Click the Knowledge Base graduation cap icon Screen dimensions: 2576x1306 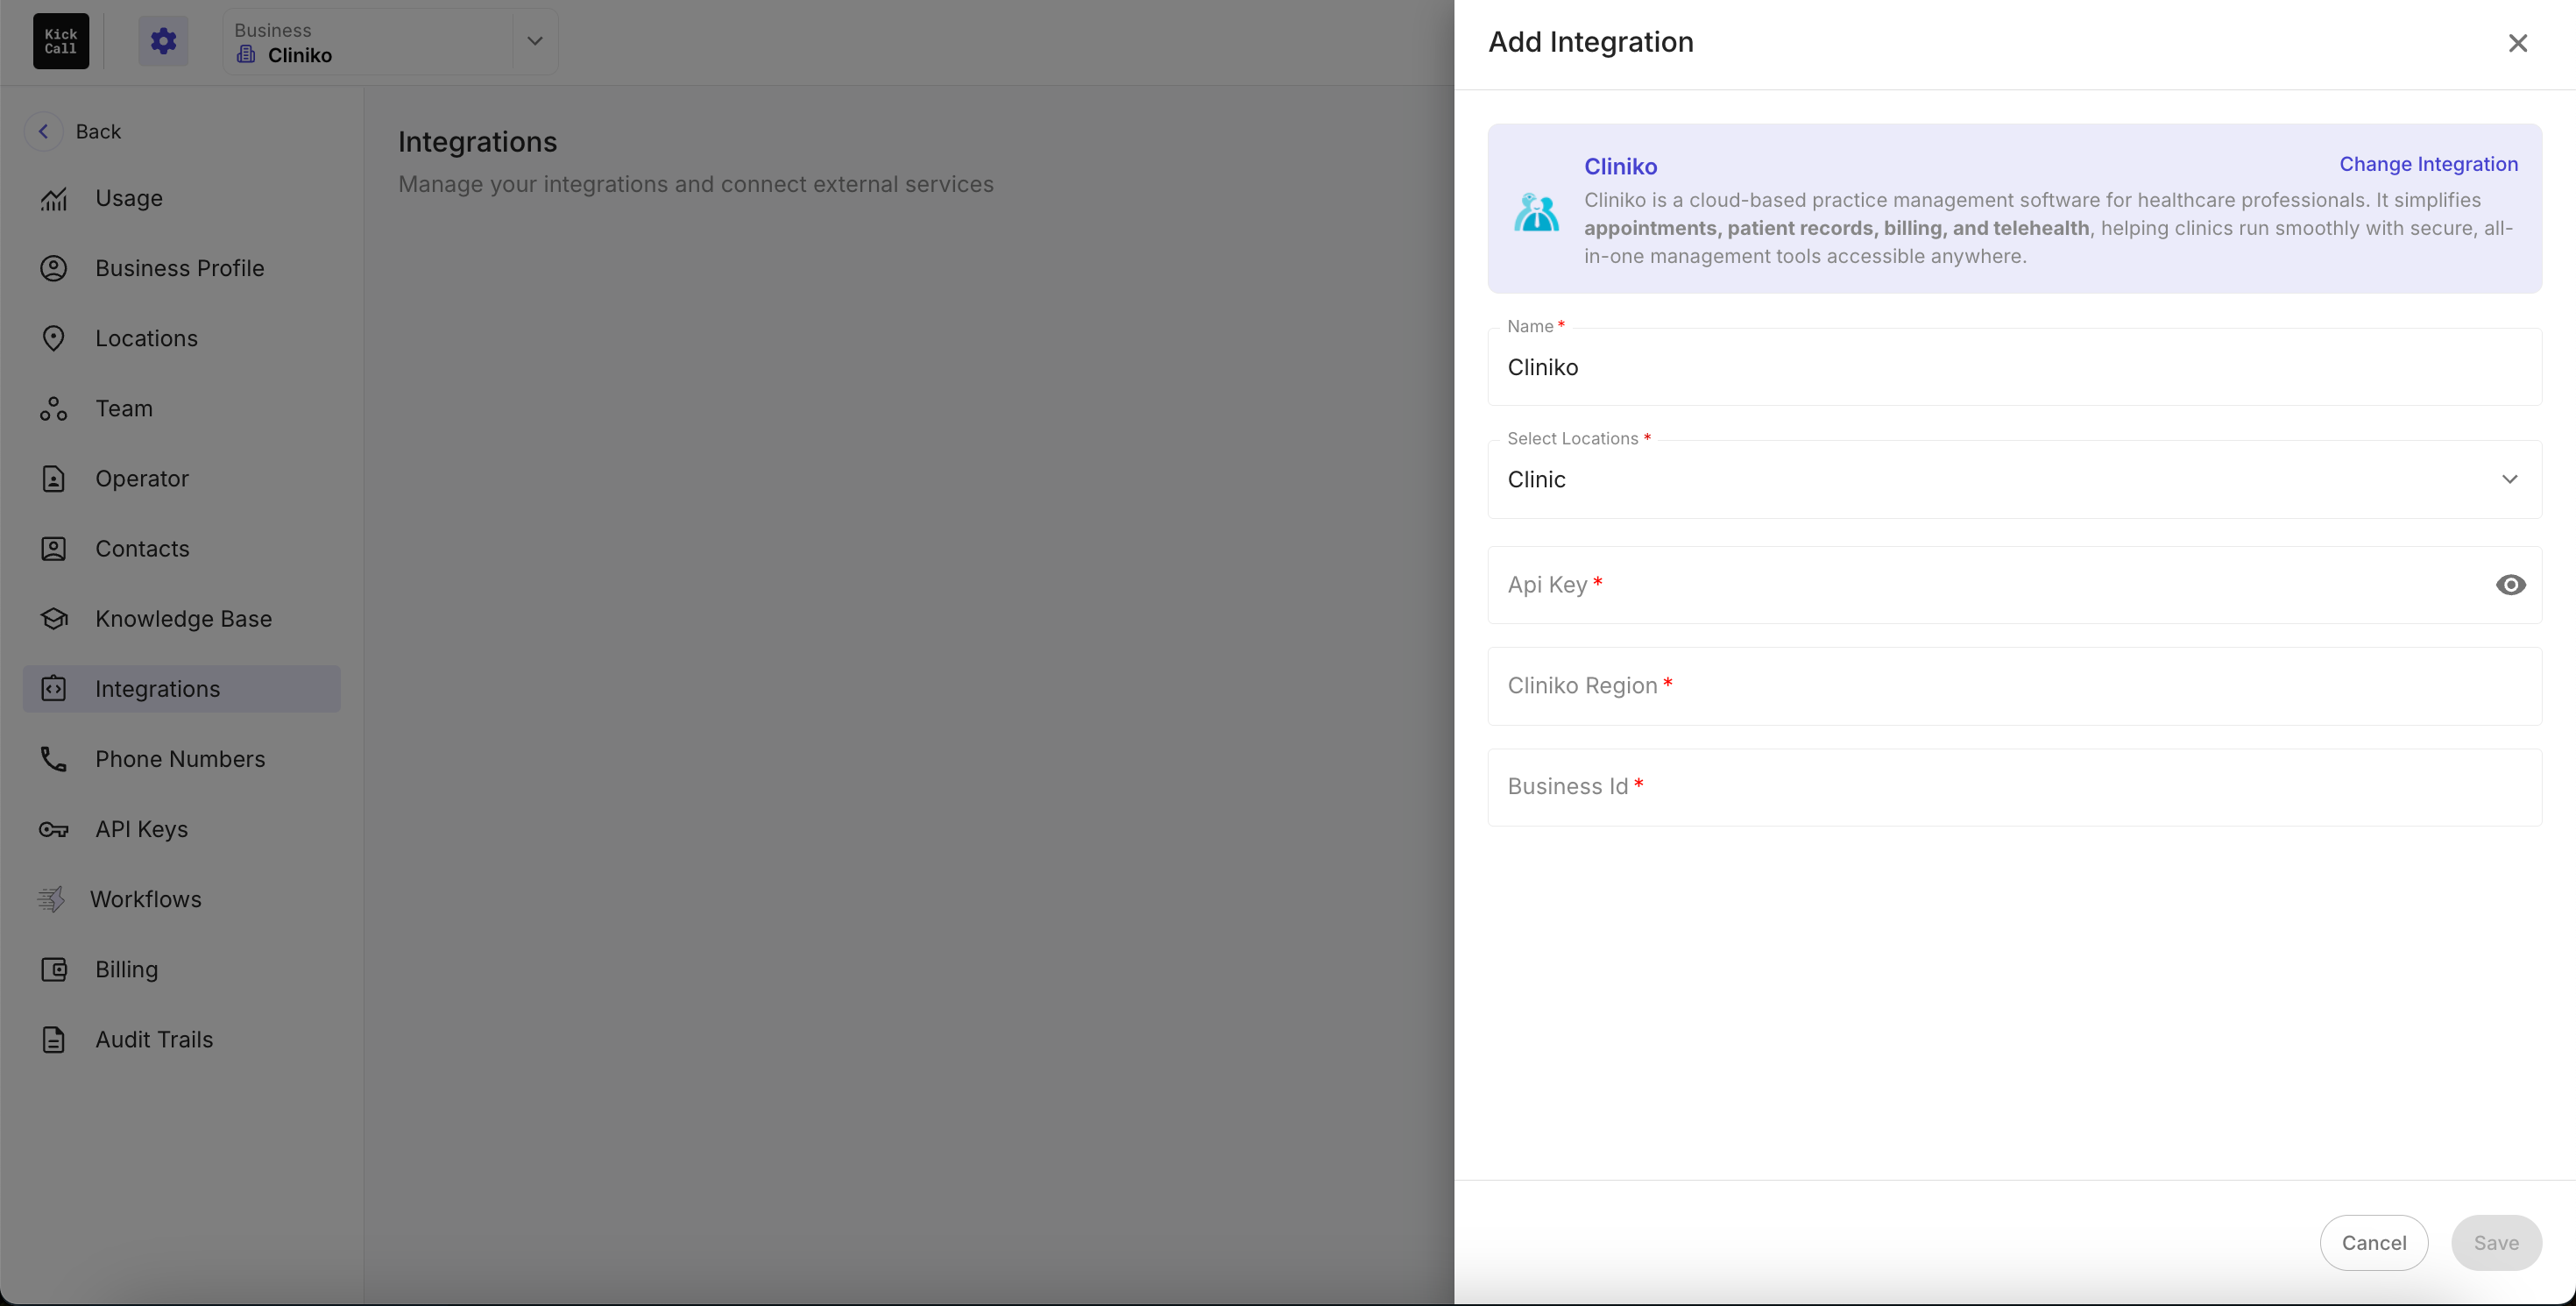pos(54,619)
